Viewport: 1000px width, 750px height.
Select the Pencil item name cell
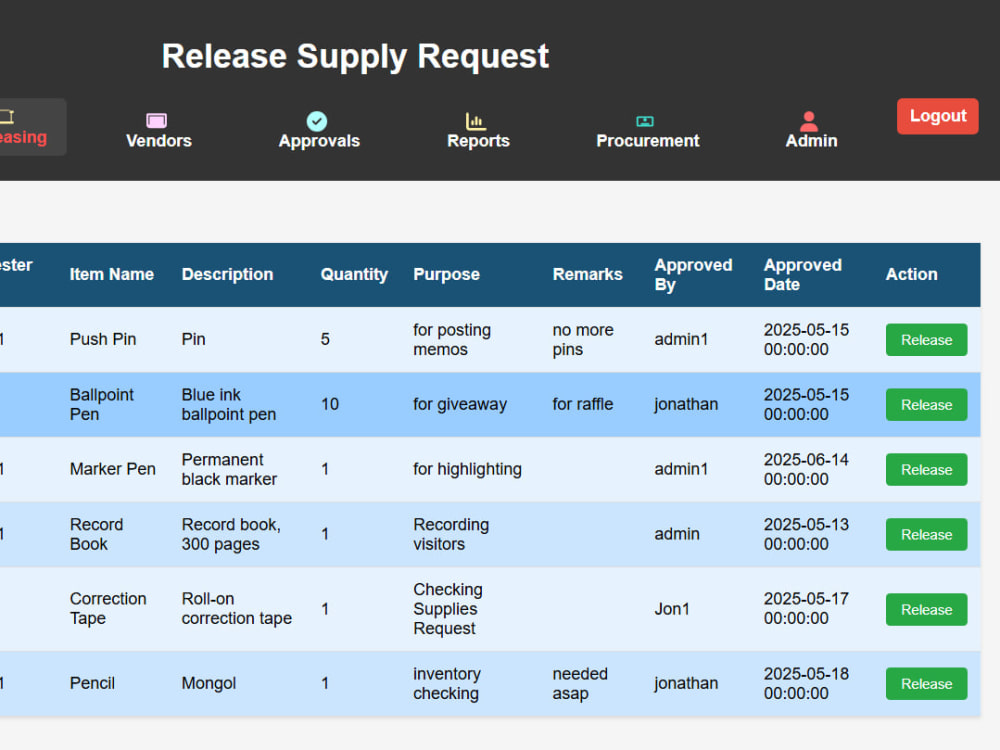(92, 683)
